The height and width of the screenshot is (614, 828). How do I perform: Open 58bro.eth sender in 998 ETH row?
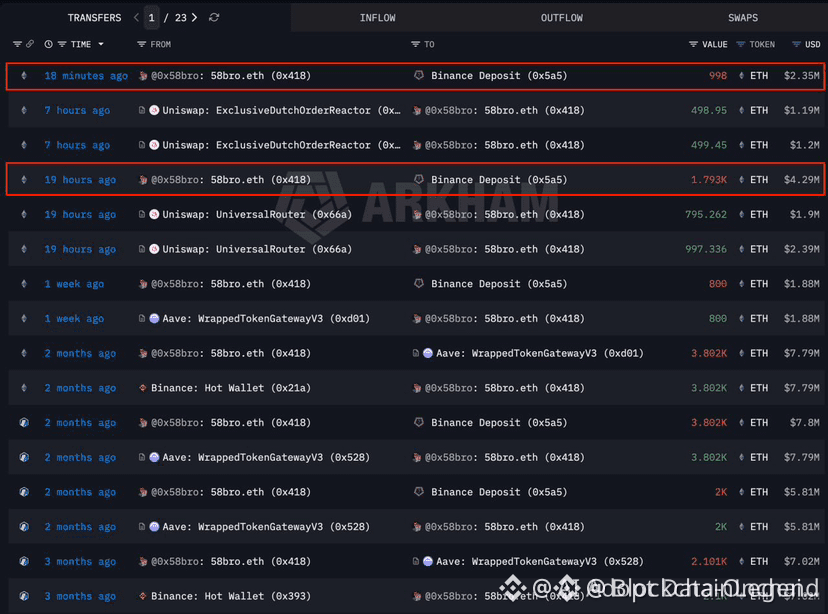[x=231, y=76]
